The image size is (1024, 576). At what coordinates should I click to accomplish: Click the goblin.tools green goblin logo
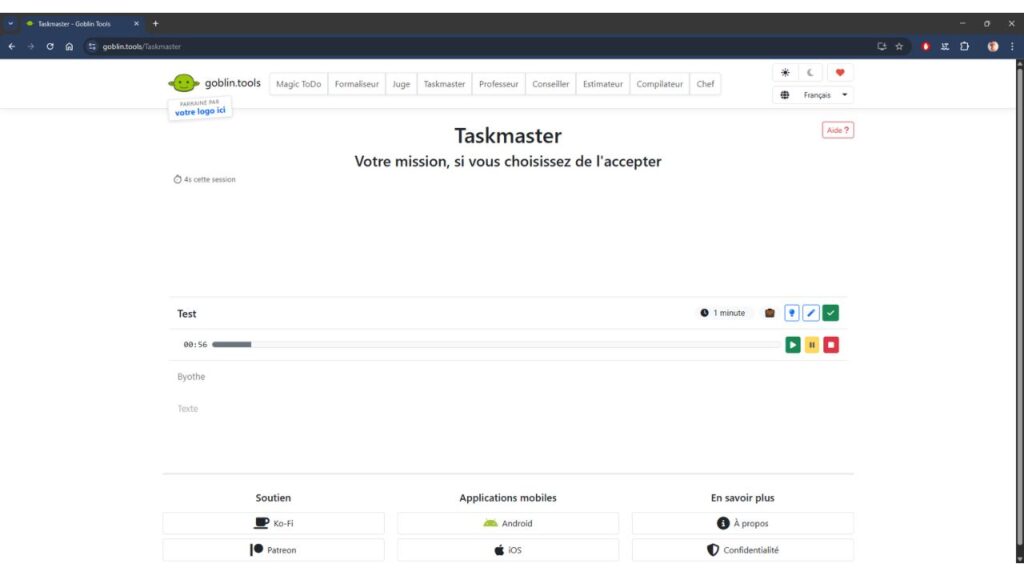pyautogui.click(x=184, y=83)
